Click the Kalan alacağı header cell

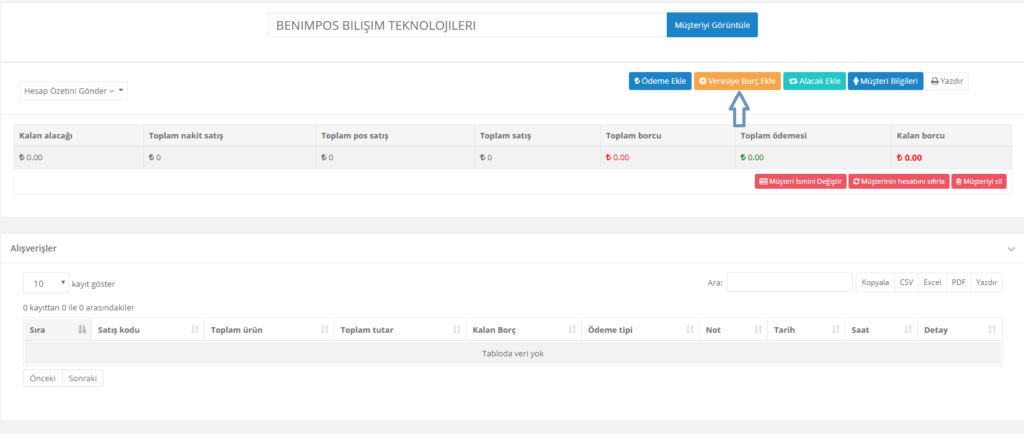click(x=78, y=136)
